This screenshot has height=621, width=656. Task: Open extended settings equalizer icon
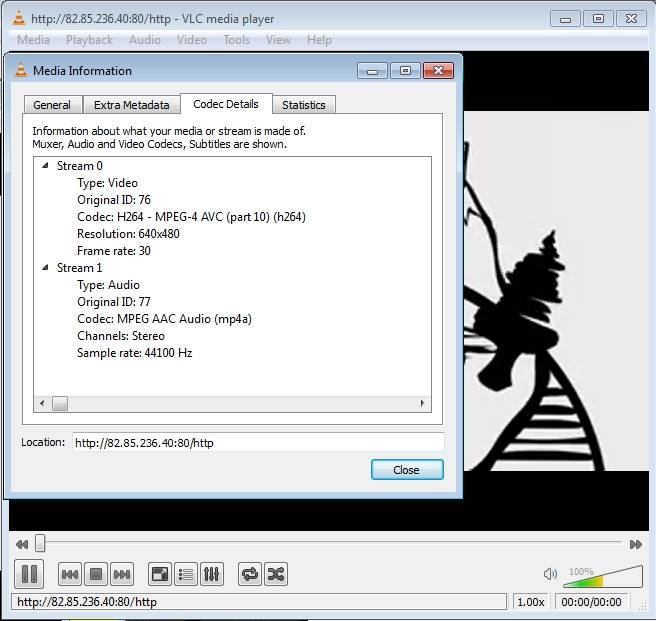(x=211, y=574)
